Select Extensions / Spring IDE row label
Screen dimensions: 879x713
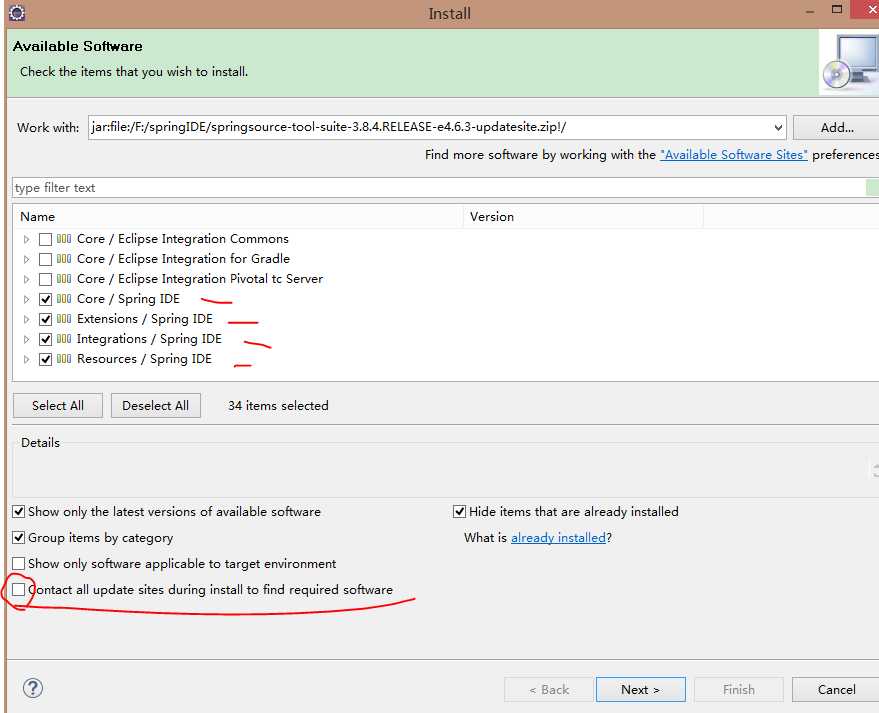[x=145, y=319]
